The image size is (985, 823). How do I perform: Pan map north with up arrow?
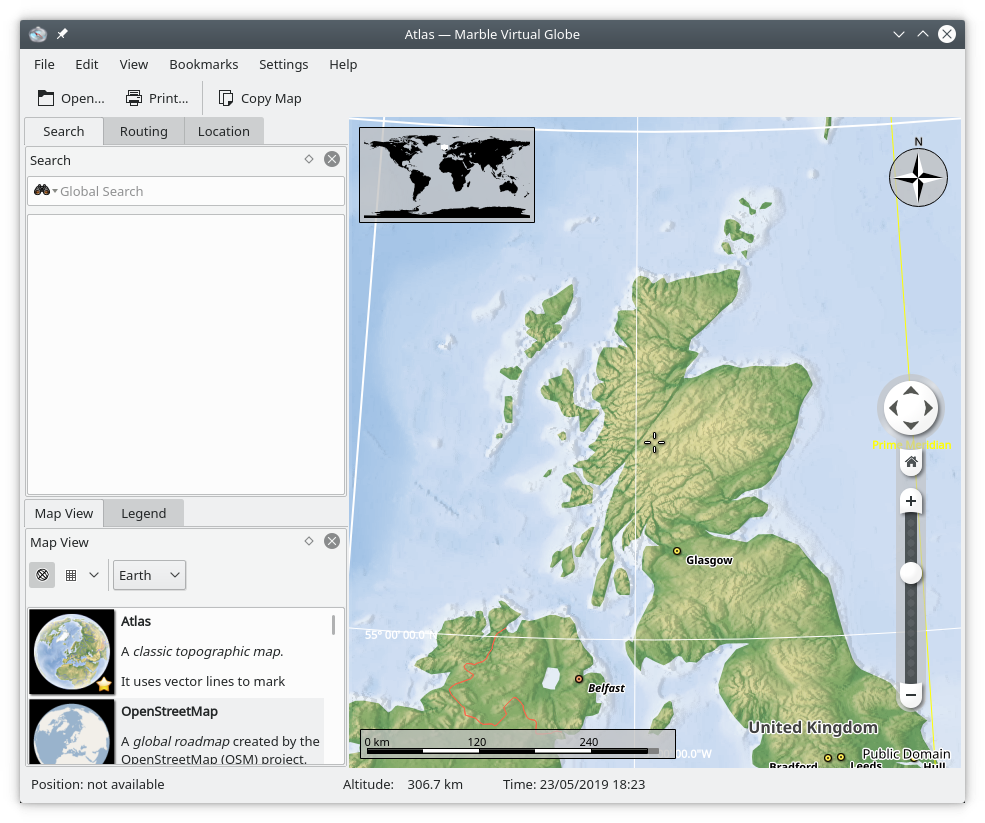[910, 389]
